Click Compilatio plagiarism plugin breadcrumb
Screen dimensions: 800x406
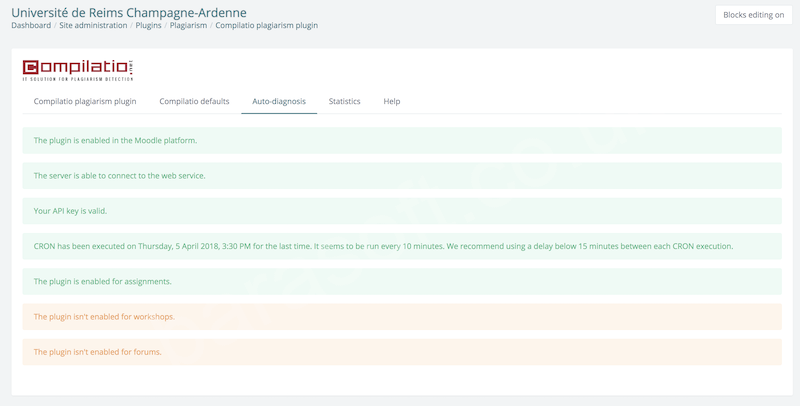(x=266, y=25)
